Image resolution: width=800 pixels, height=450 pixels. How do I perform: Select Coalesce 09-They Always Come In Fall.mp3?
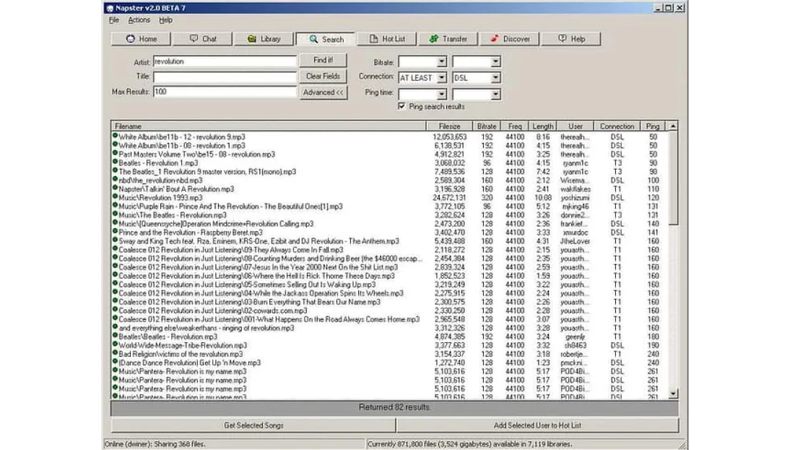390,249
